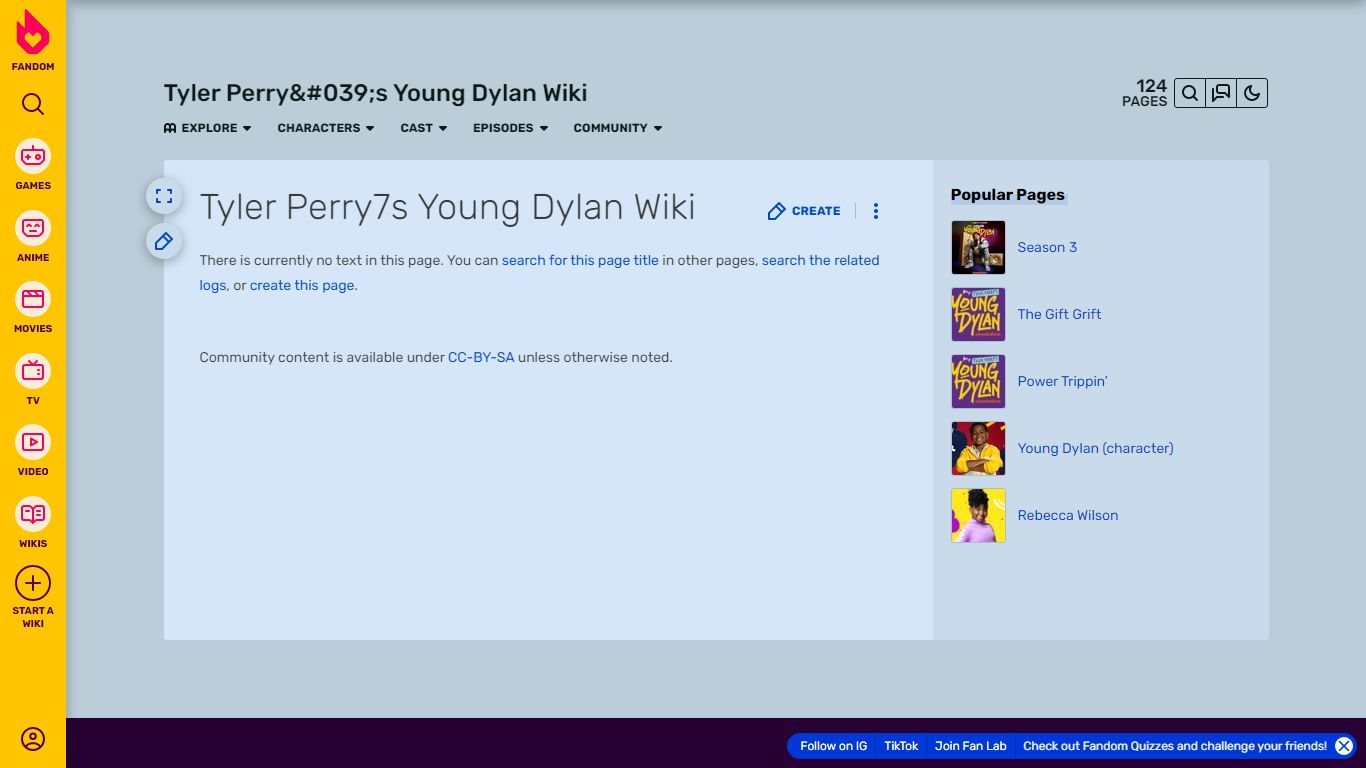Expand page to full width
This screenshot has height=768, width=1366.
coord(164,196)
